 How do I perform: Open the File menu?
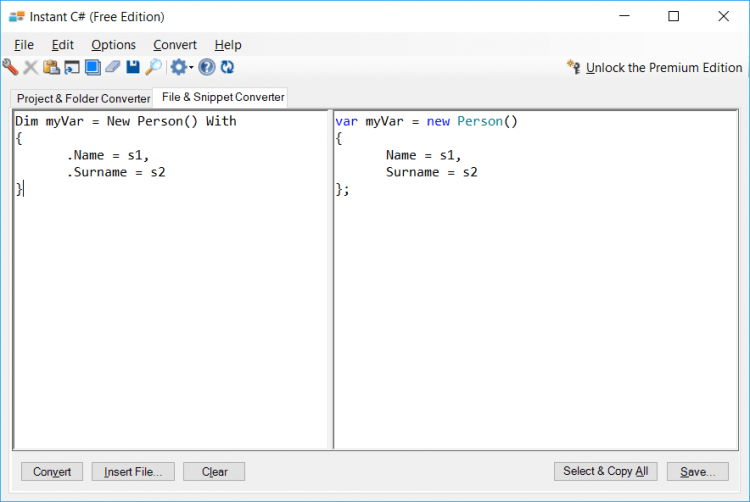(x=24, y=45)
